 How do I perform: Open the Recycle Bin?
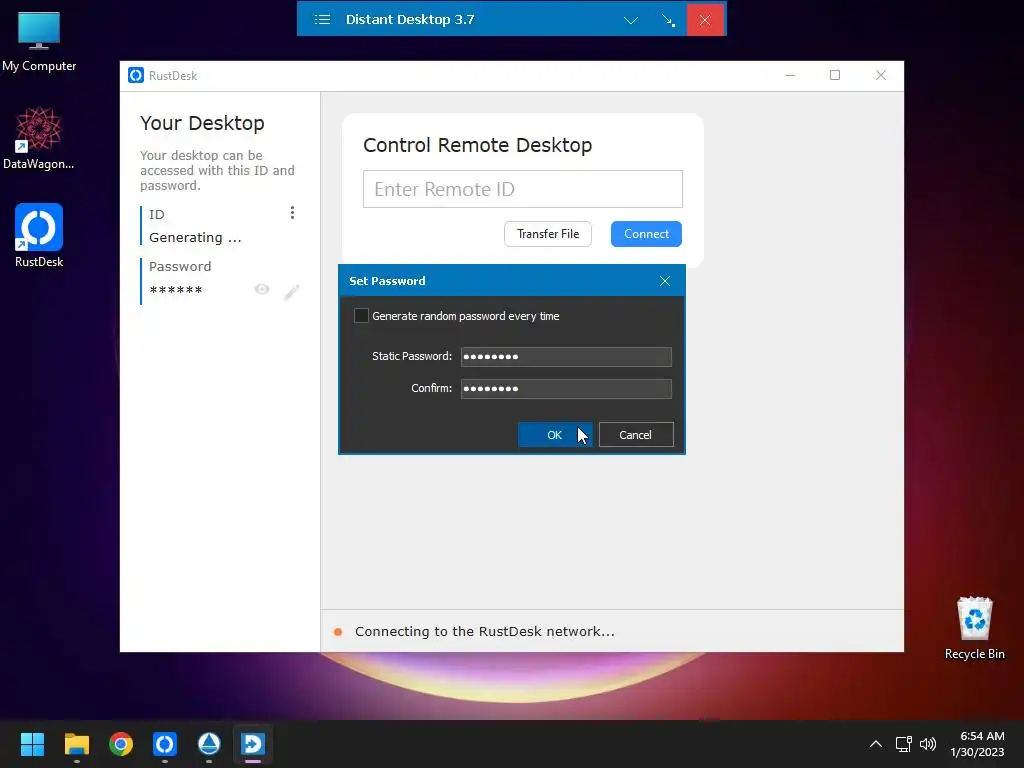pos(974,628)
